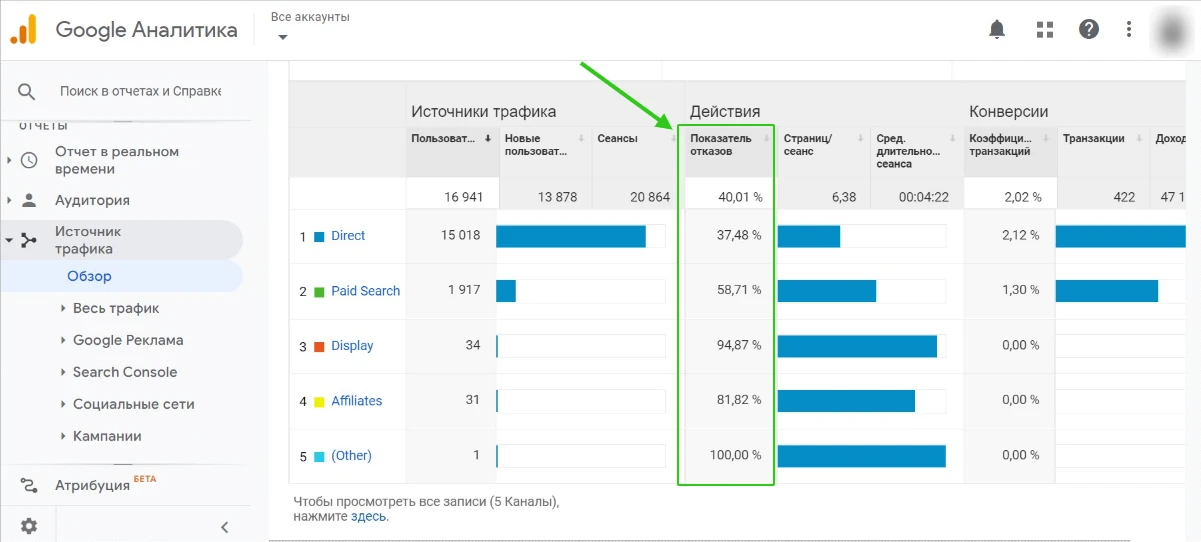This screenshot has height=542, width=1201.
Task: Focus the reports and help search field
Action: click(140, 91)
